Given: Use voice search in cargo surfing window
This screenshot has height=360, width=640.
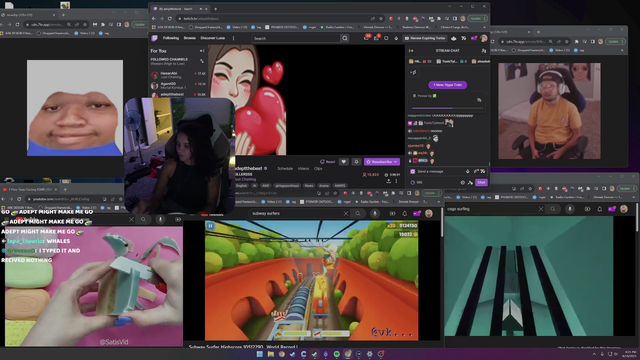Looking at the screenshot, I should pos(570,209).
